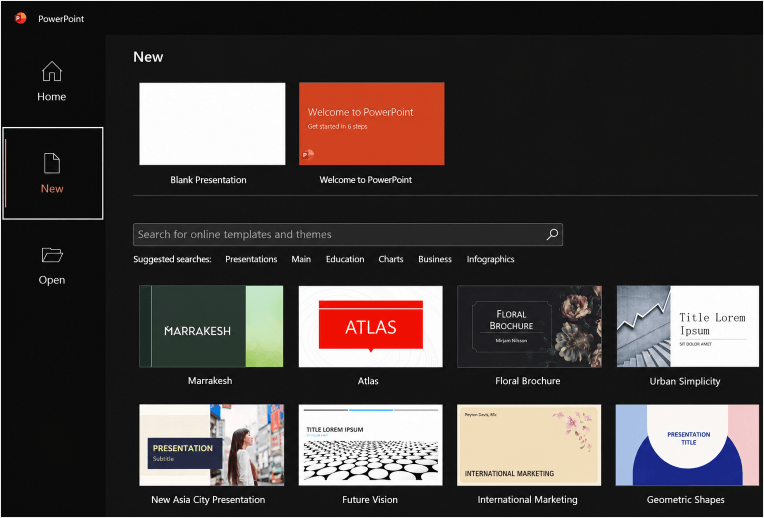Click the orange New label in sidebar

pos(52,189)
